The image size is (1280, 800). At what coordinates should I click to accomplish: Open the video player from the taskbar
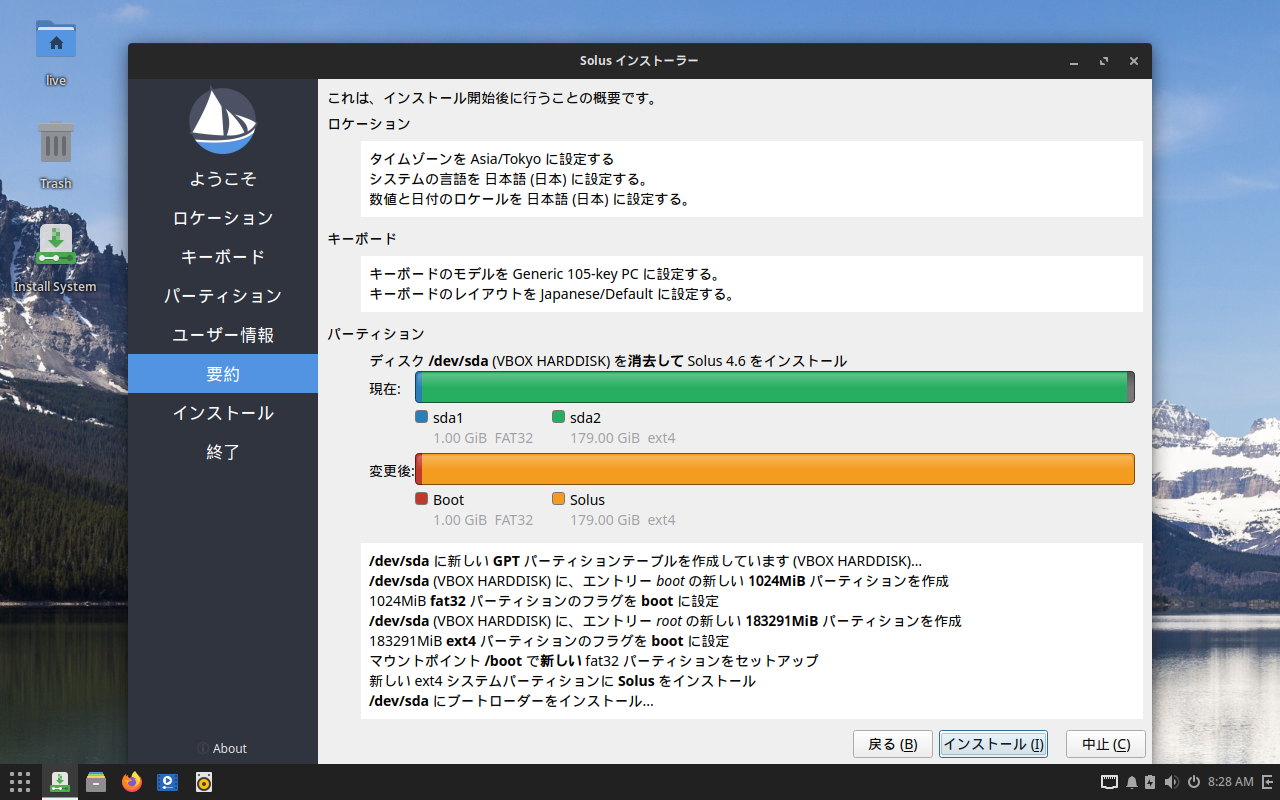(x=168, y=782)
